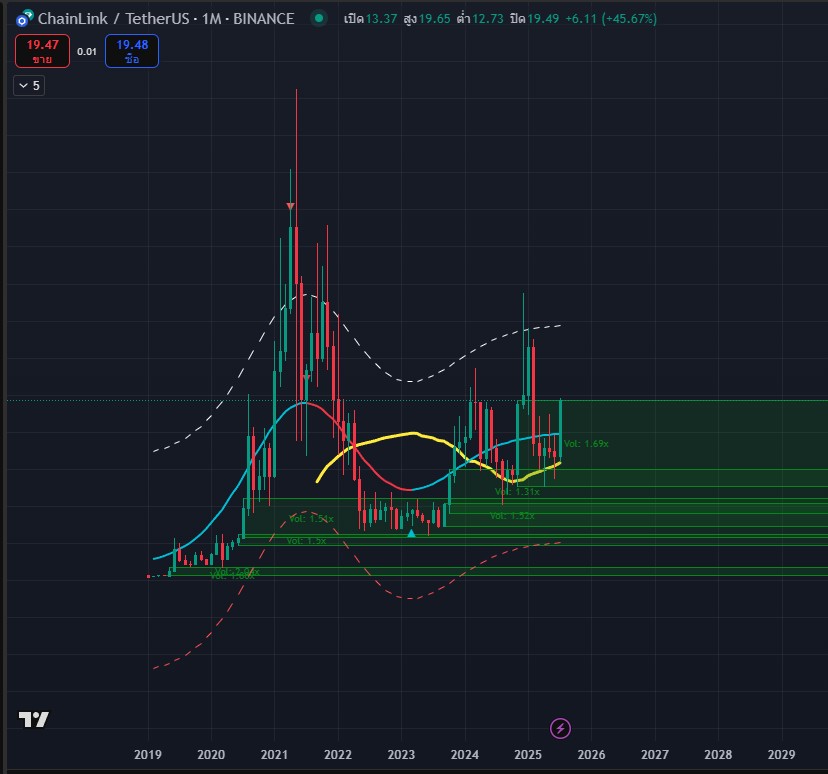Click the 2022 label on time axis

(x=338, y=754)
